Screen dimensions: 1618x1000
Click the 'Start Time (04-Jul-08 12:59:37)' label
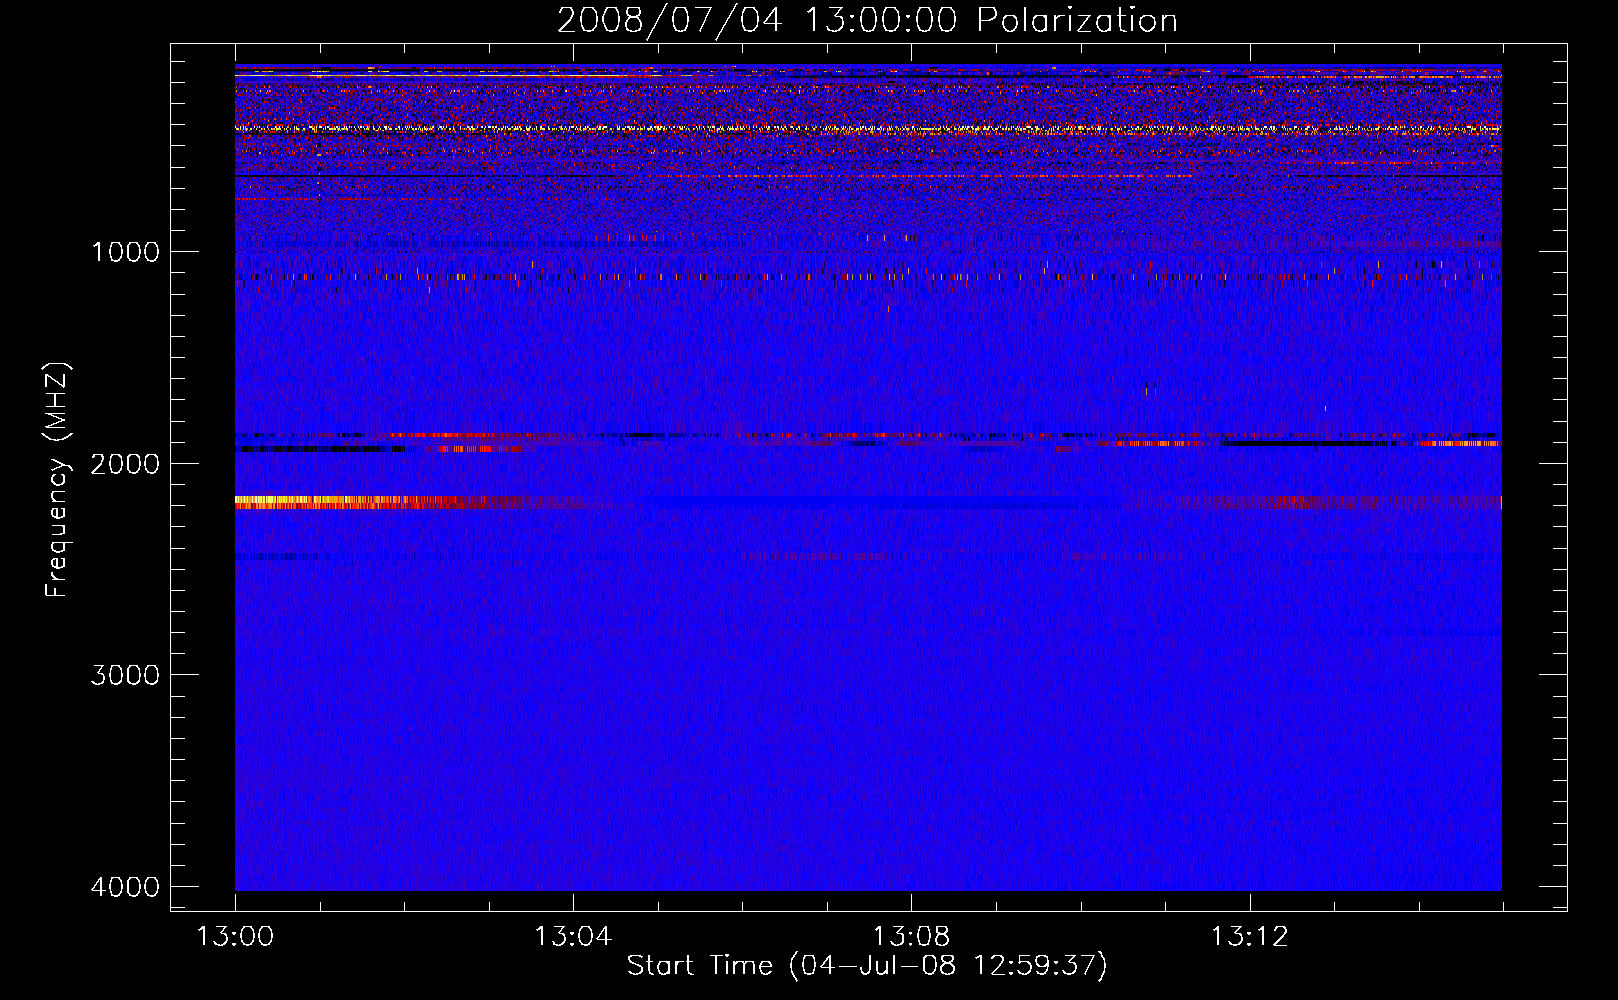point(867,965)
